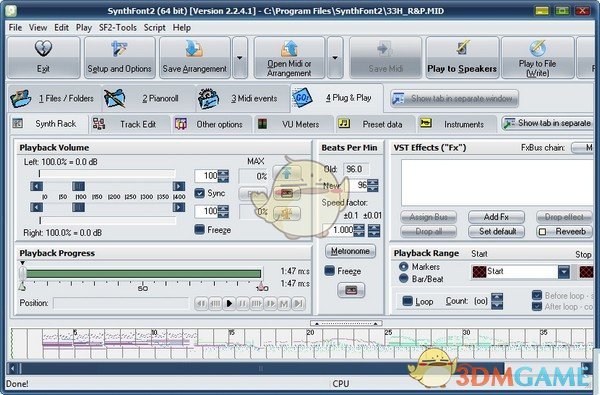Image resolution: width=600 pixels, height=395 pixels.
Task: Open the Start marker dropdown
Action: (564, 272)
